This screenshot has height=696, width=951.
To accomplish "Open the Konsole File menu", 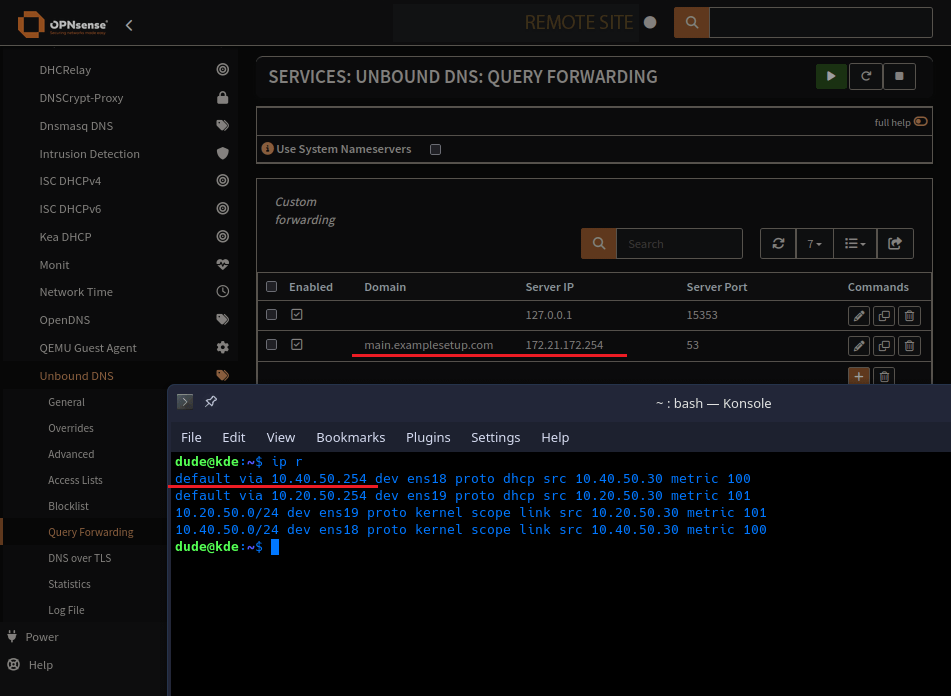I will click(x=191, y=437).
